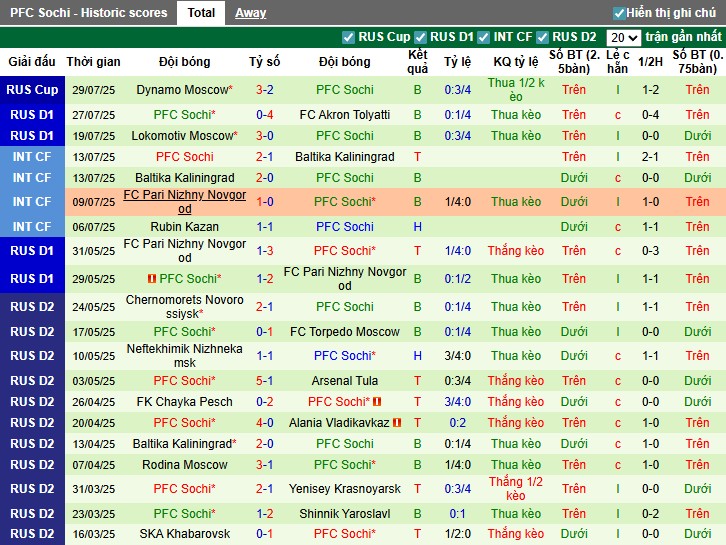This screenshot has height=545, width=726.
Task: Click Tỷ số column header
Action: [x=265, y=62]
